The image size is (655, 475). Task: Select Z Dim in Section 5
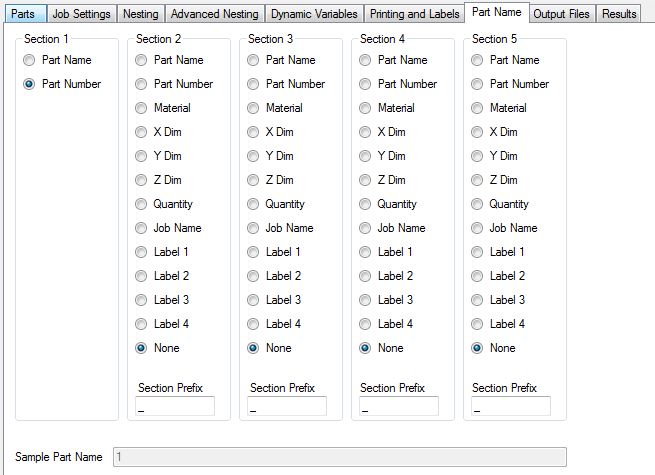pyautogui.click(x=478, y=180)
